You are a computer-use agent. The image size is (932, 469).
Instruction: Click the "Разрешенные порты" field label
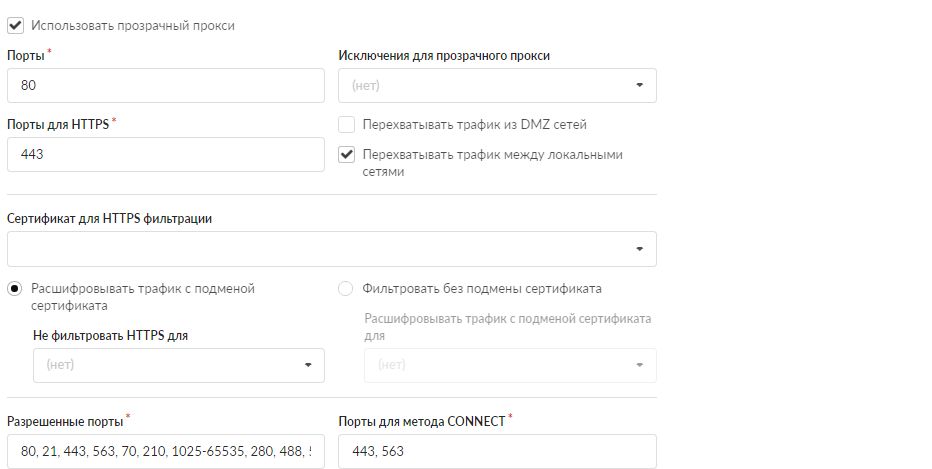click(x=64, y=422)
